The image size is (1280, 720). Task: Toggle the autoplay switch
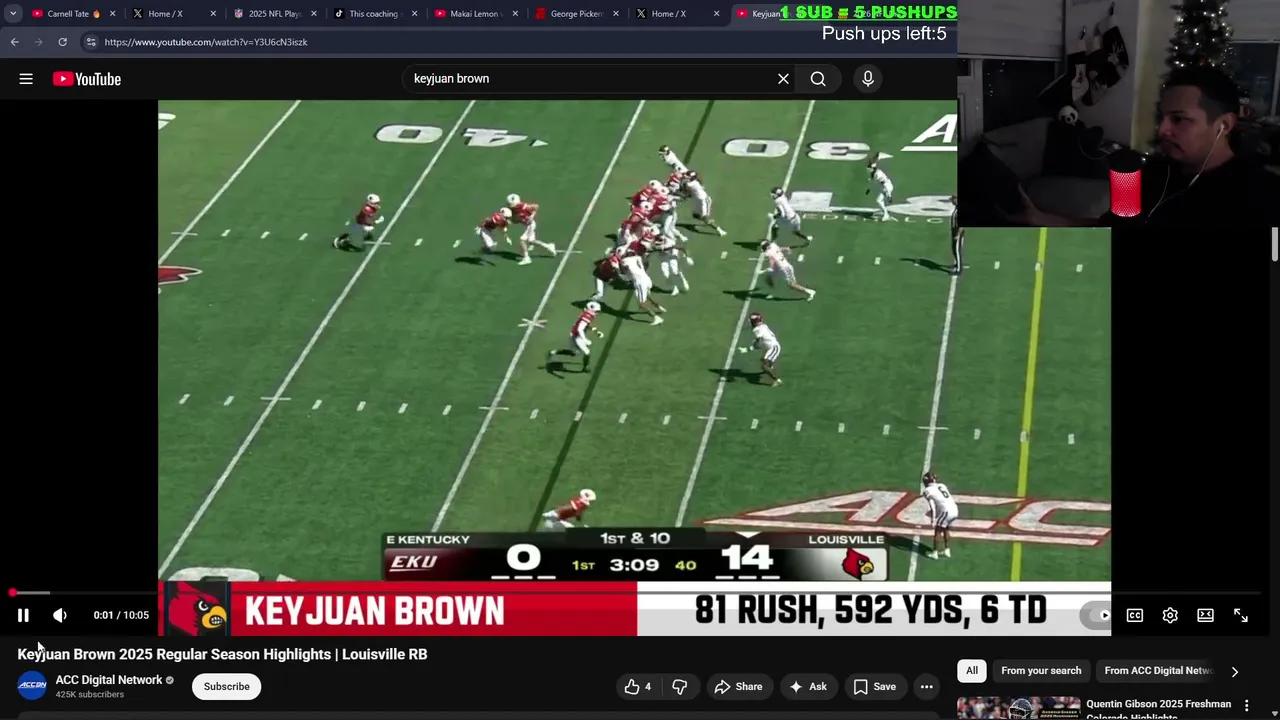(x=1097, y=615)
